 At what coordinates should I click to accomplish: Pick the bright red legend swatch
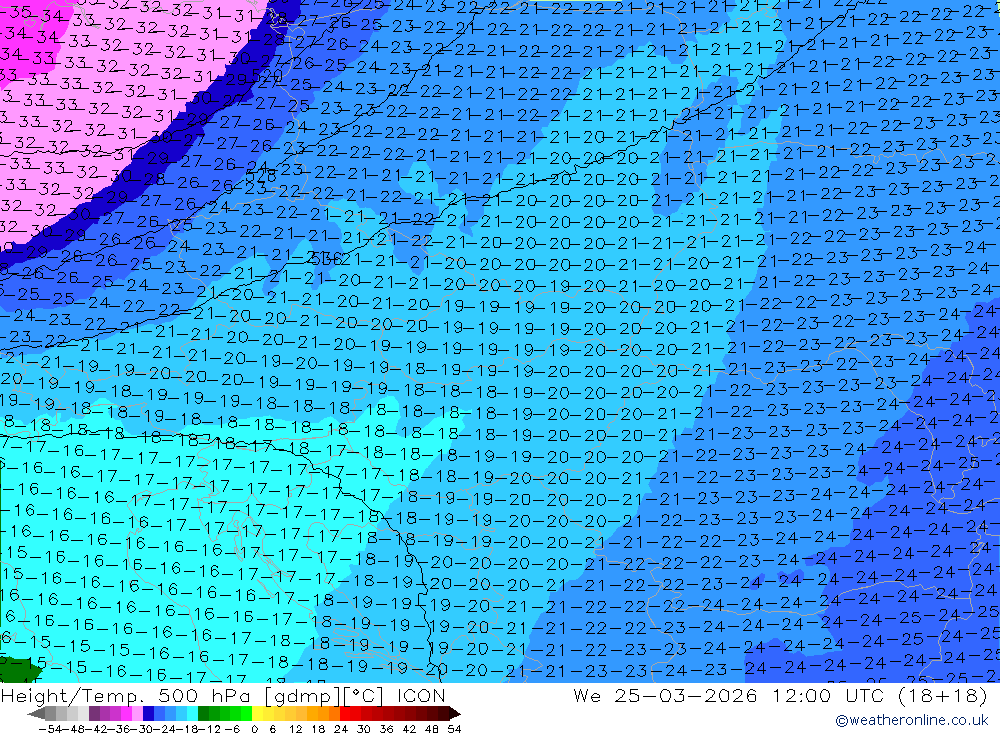(x=346, y=714)
